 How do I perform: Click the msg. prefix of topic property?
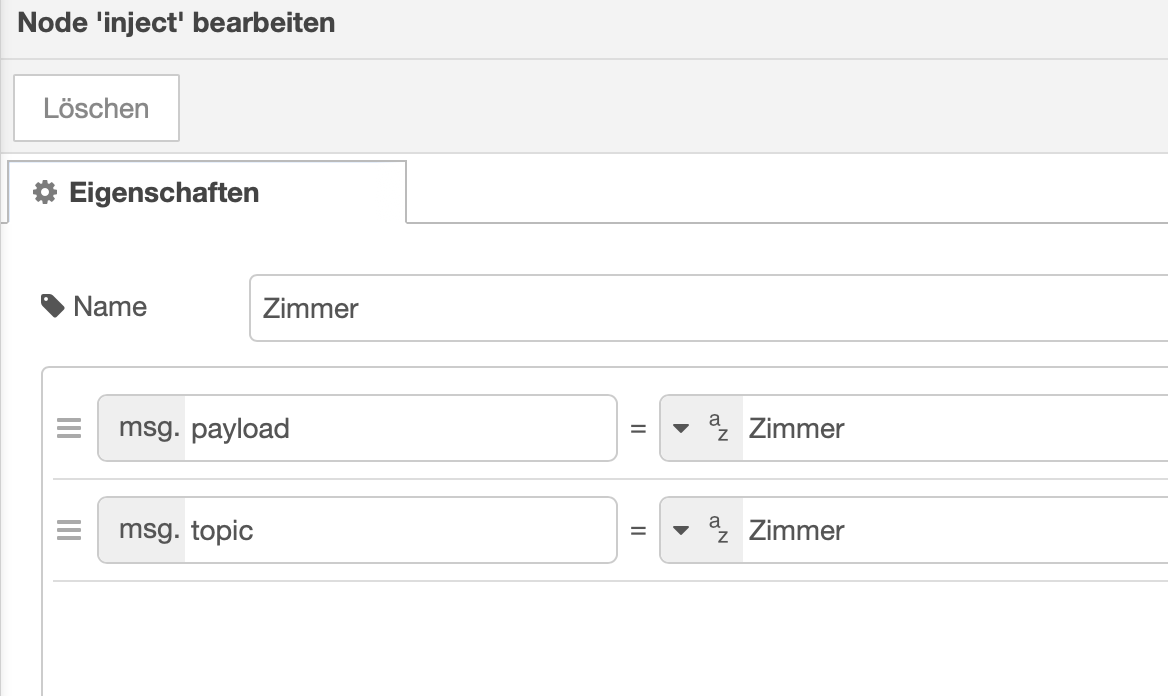click(x=148, y=530)
